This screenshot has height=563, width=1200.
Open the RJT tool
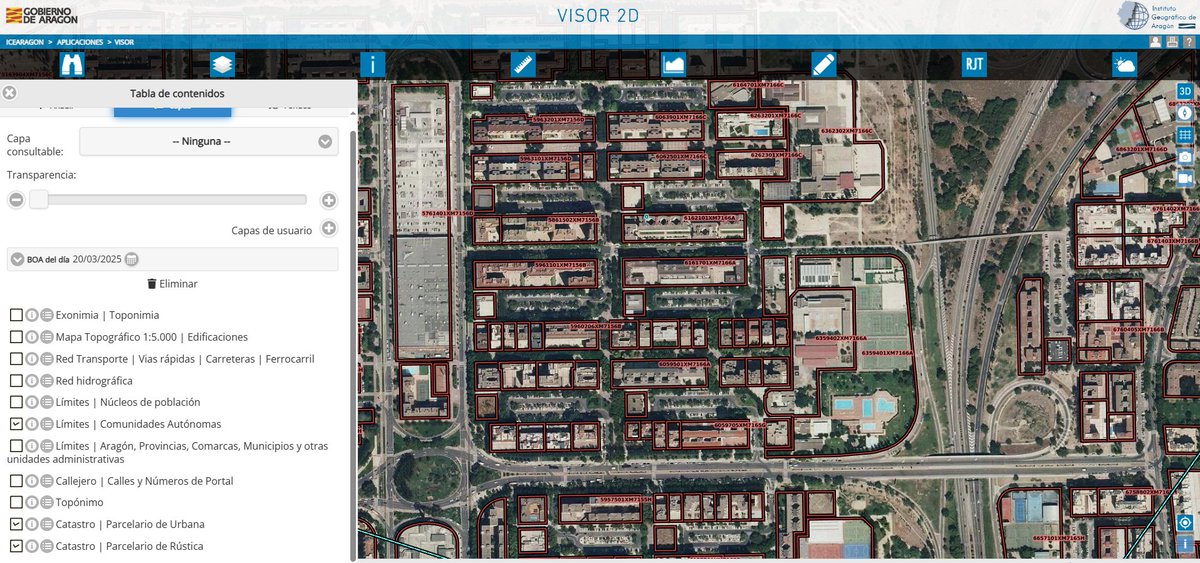tap(974, 65)
